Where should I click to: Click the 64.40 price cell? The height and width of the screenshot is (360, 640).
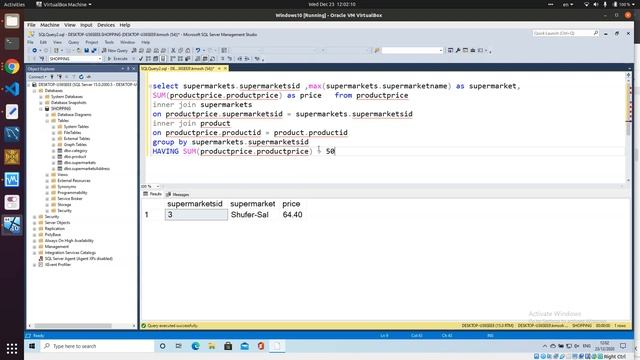pos(293,215)
